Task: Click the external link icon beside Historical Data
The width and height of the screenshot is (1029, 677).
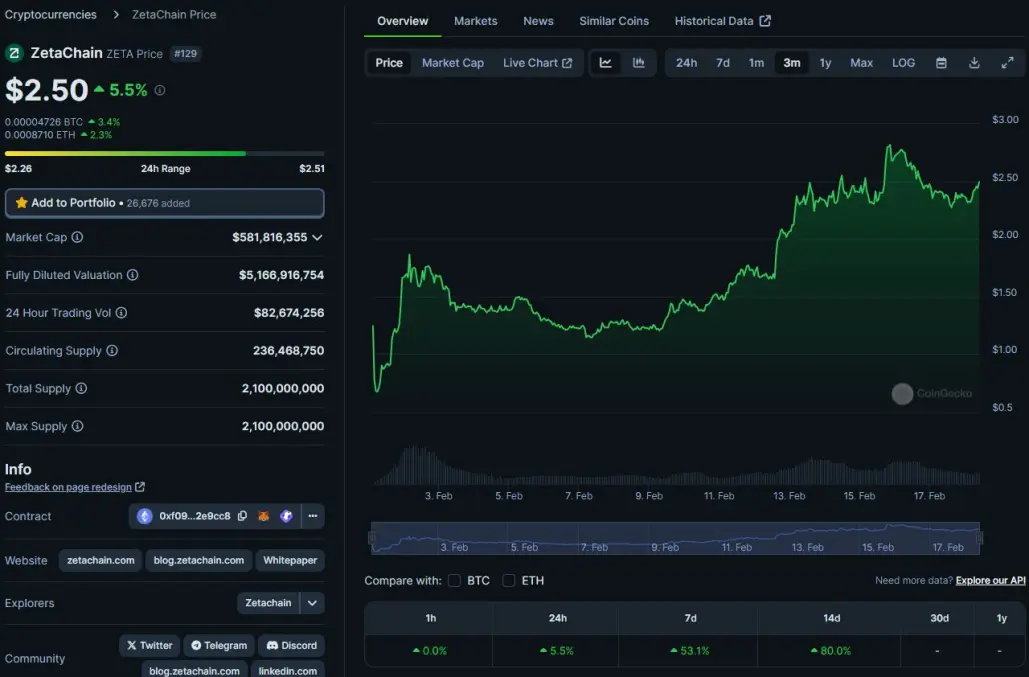Action: pyautogui.click(x=765, y=21)
